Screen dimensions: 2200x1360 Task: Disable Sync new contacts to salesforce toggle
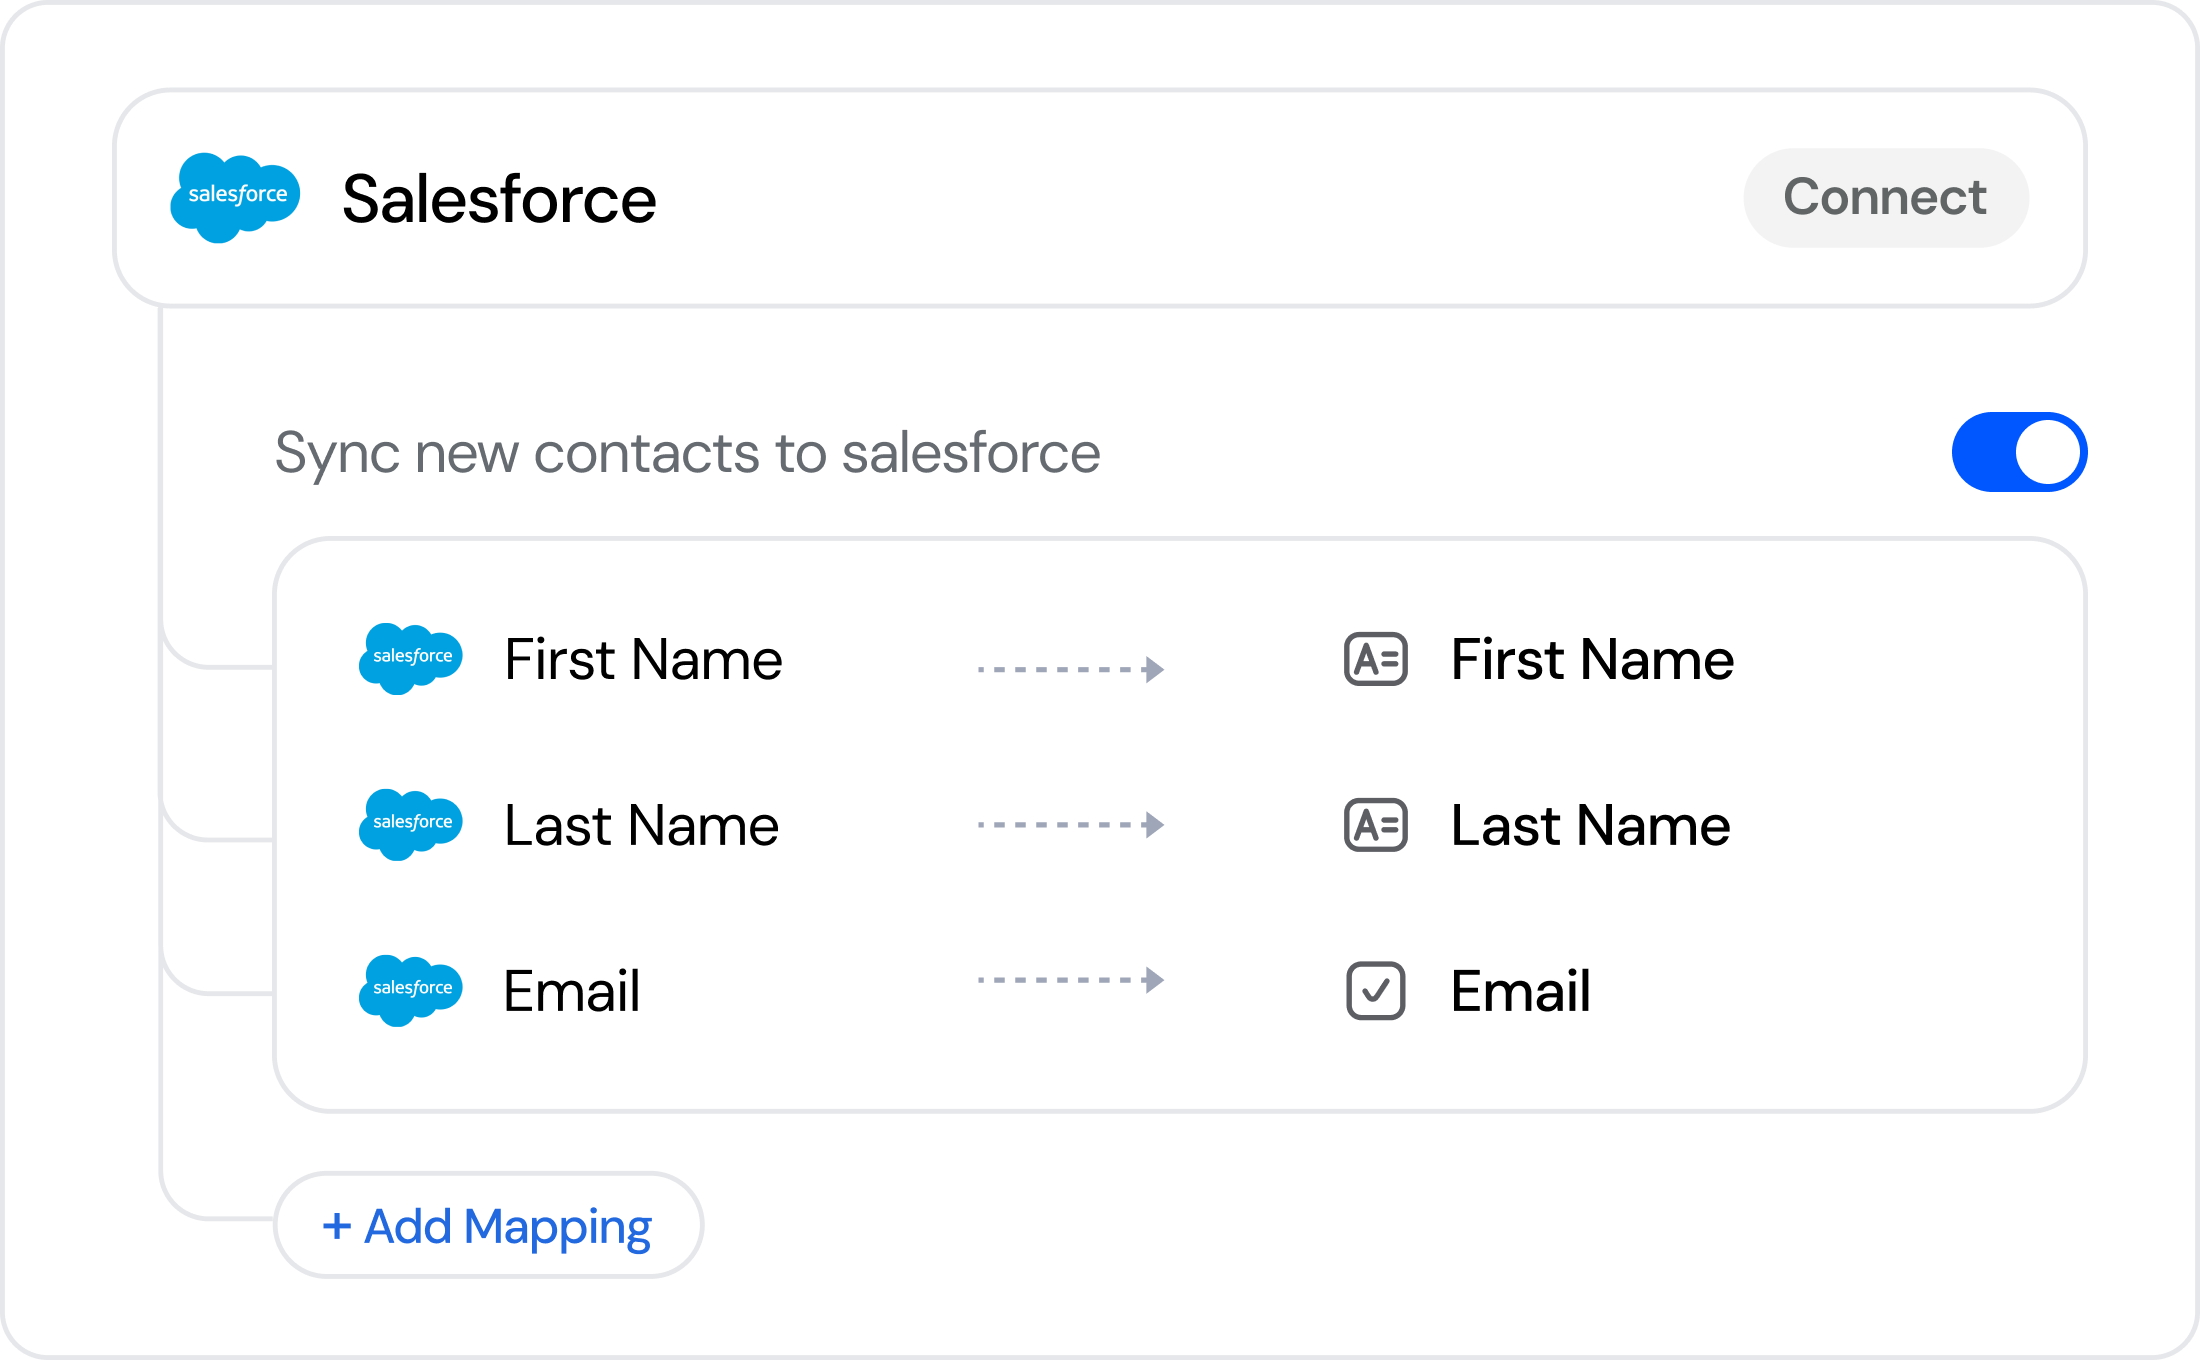2019,452
